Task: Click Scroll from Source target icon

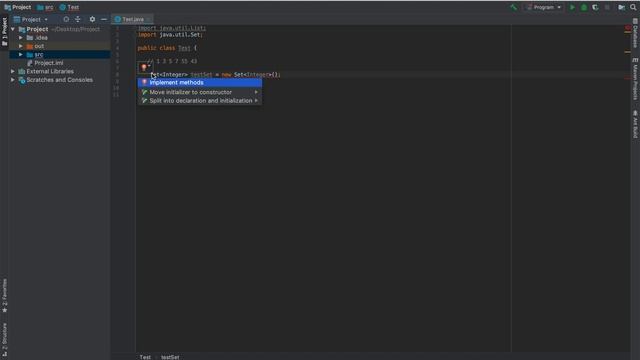Action: pyautogui.click(x=66, y=19)
